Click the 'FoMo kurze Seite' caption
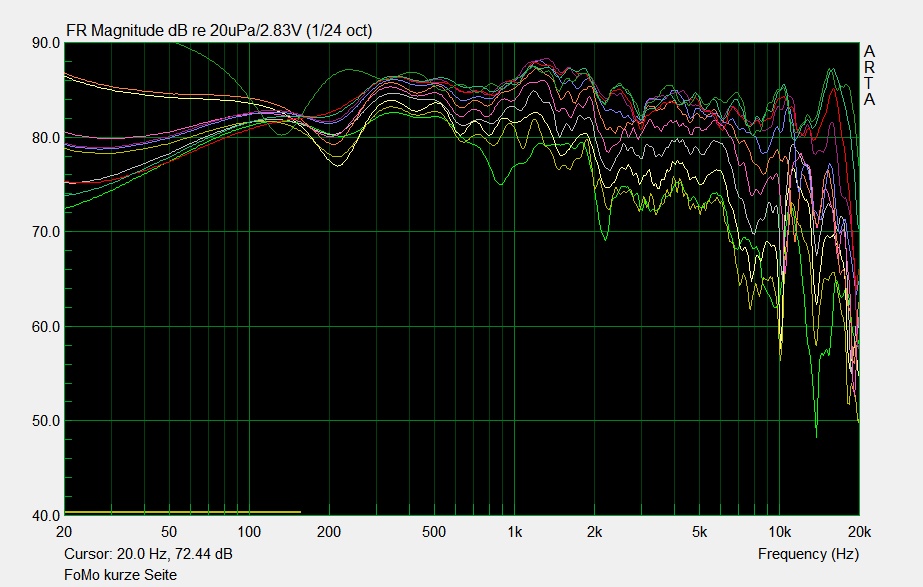This screenshot has height=587, width=923. [x=120, y=575]
